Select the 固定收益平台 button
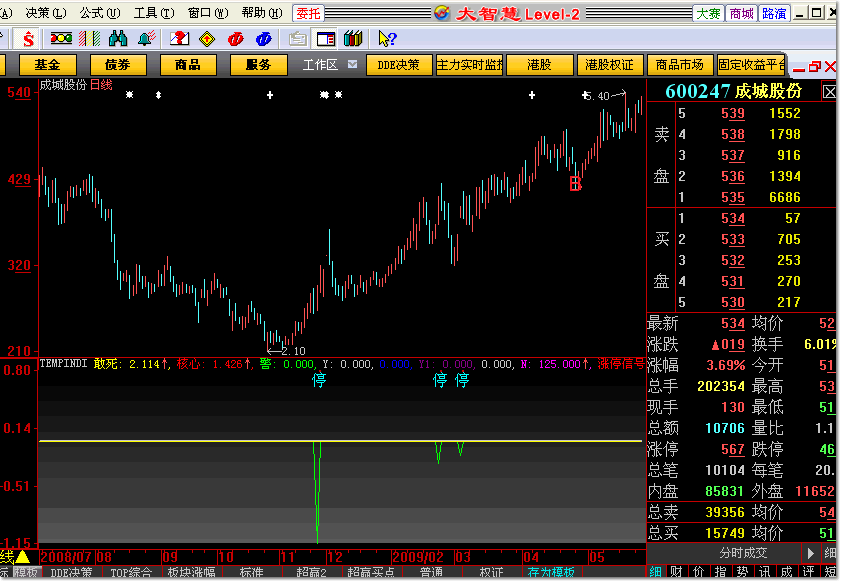This screenshot has height=583, width=843. 751,65
